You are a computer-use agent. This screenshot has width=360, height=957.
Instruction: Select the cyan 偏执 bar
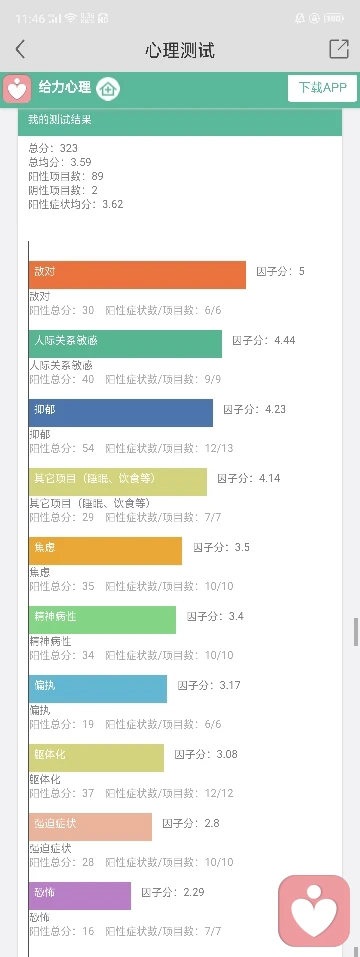(98, 688)
